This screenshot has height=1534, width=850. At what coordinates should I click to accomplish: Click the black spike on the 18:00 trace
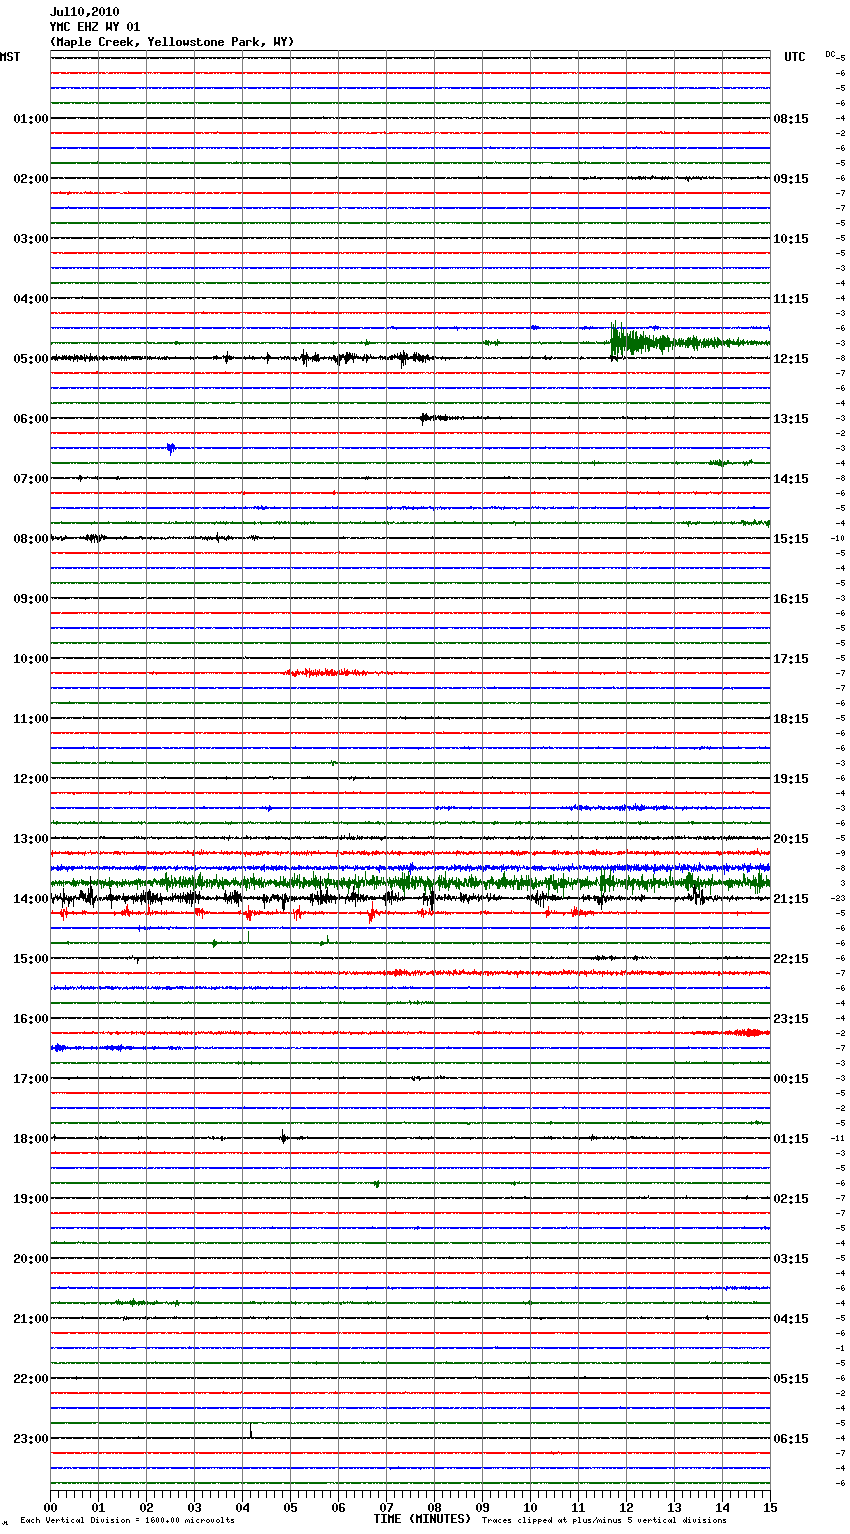click(x=284, y=1137)
